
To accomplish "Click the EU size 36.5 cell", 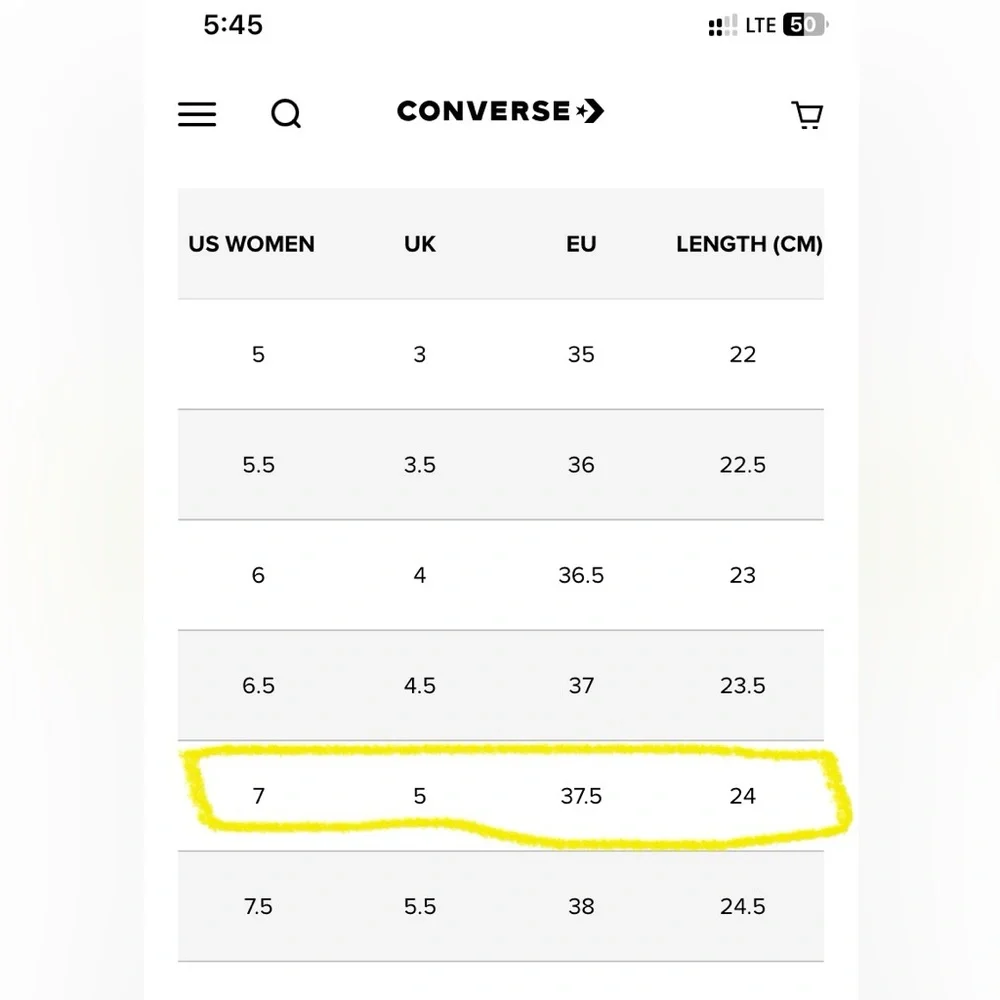I will coord(581,575).
